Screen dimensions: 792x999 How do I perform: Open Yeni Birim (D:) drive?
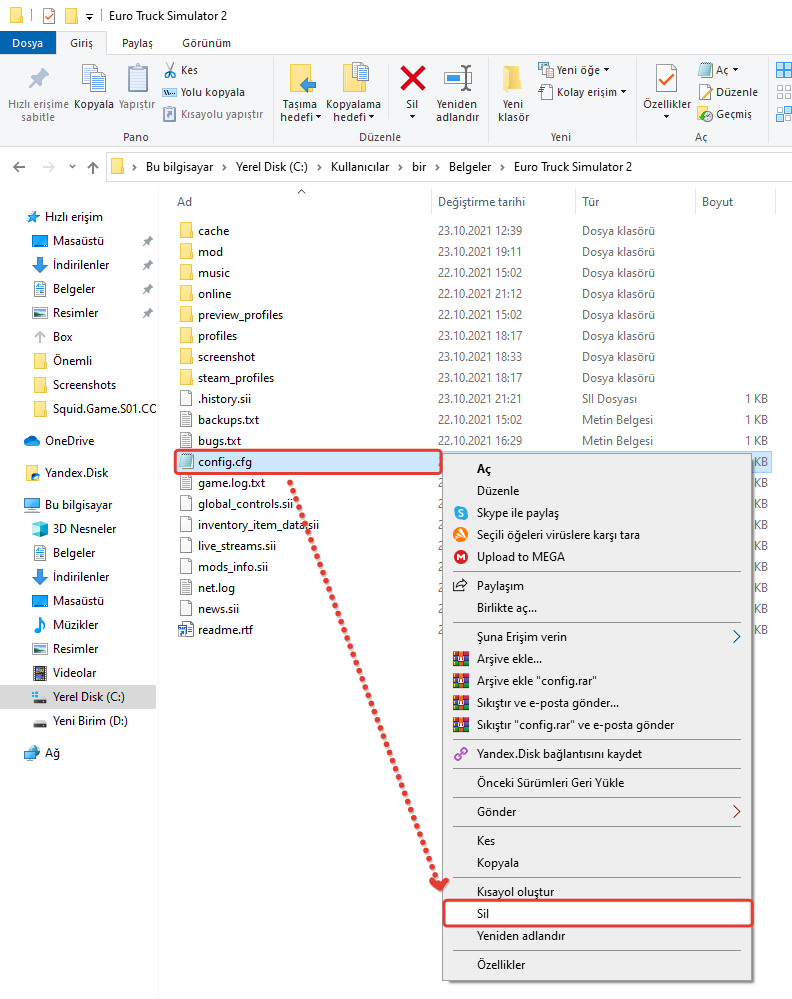(90, 721)
